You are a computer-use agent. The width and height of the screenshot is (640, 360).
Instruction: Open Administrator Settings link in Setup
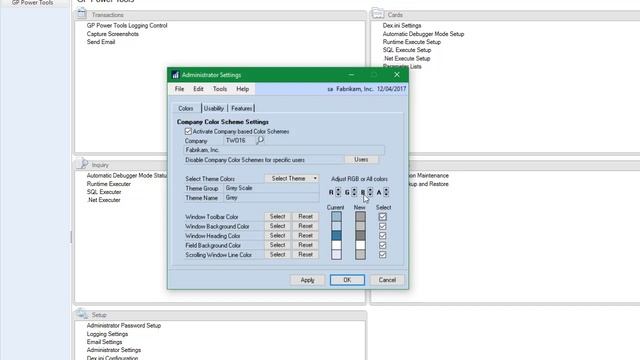[113, 350]
